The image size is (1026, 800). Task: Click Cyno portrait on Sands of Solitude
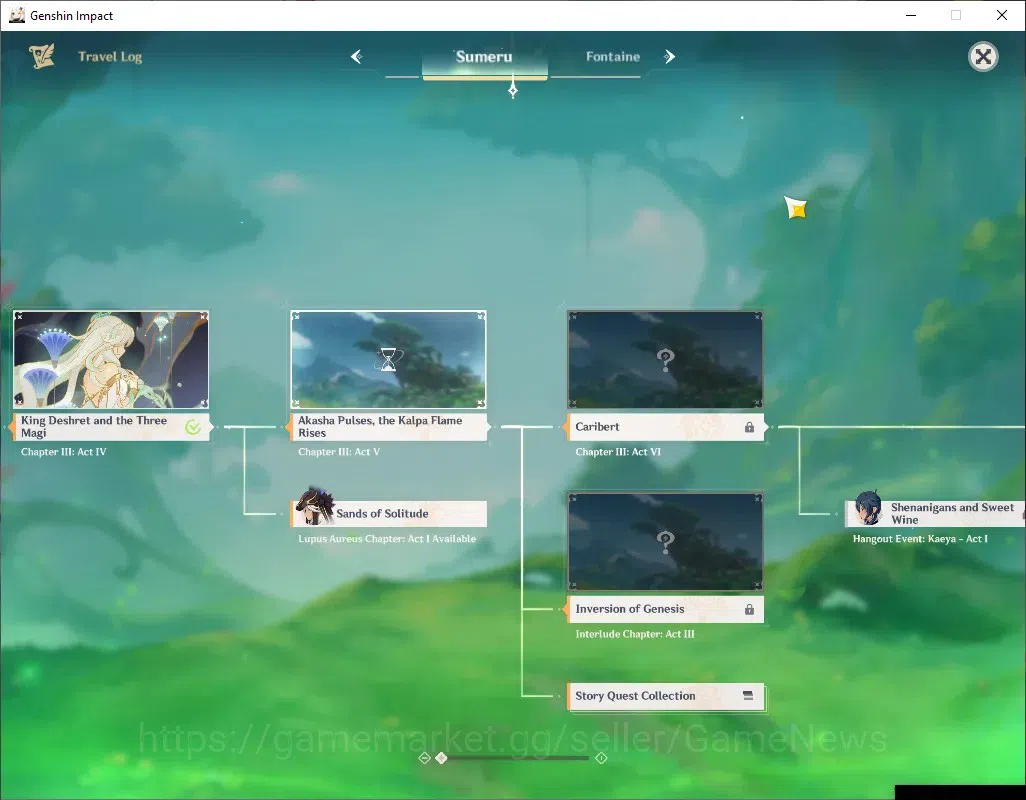click(x=315, y=506)
